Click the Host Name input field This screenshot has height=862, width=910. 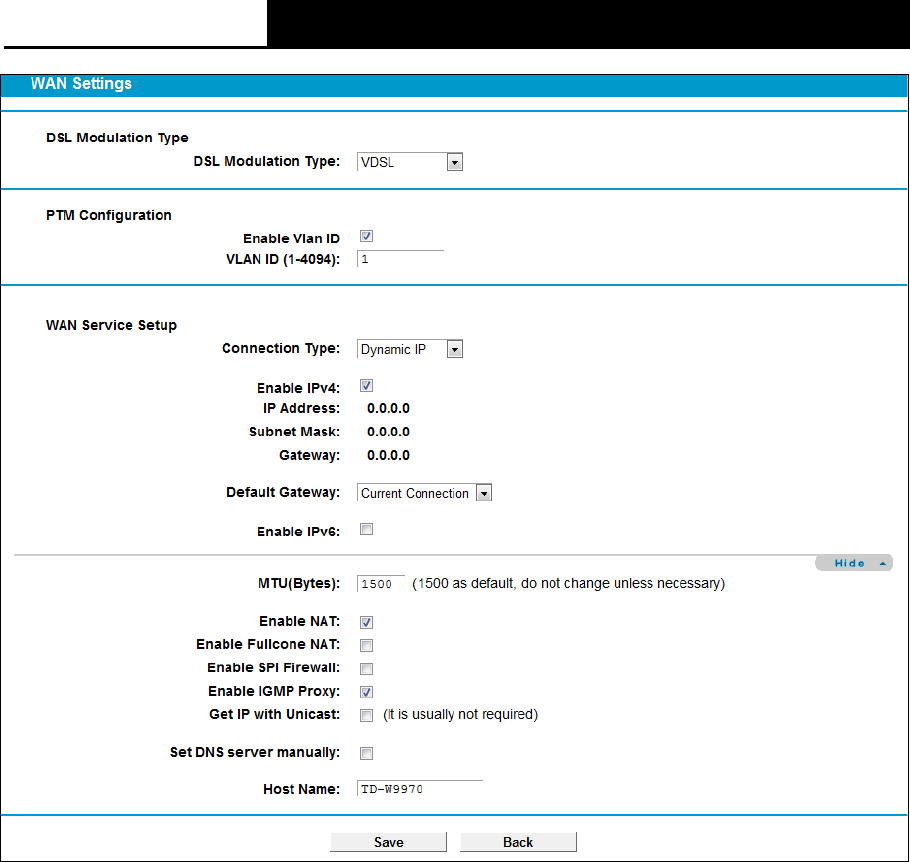pyautogui.click(x=420, y=788)
